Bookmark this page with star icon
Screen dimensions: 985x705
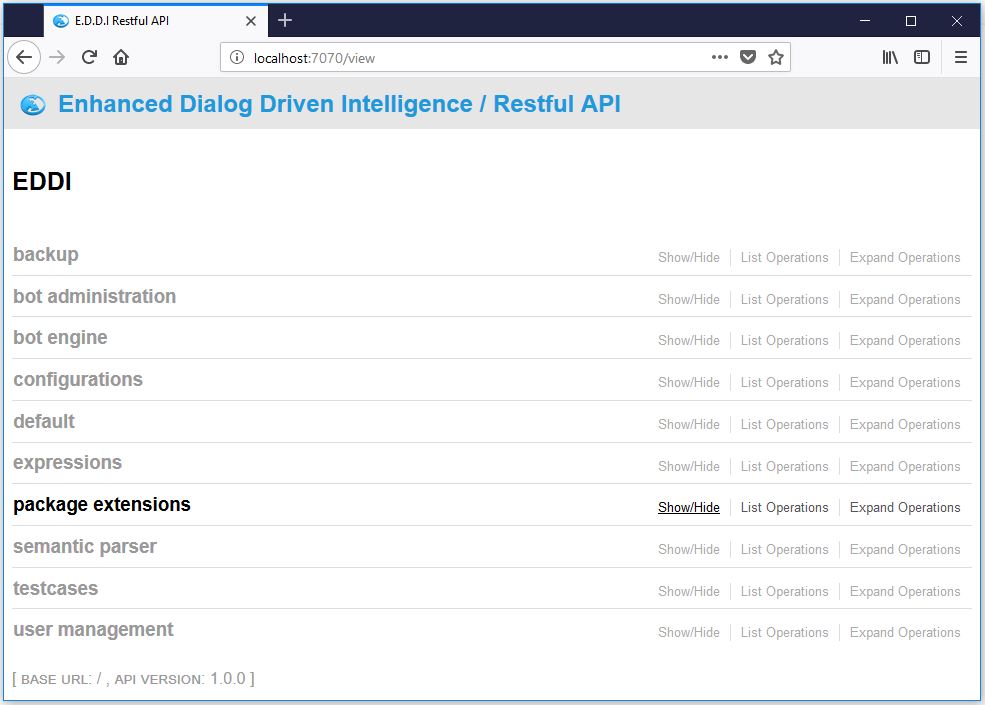tap(776, 58)
